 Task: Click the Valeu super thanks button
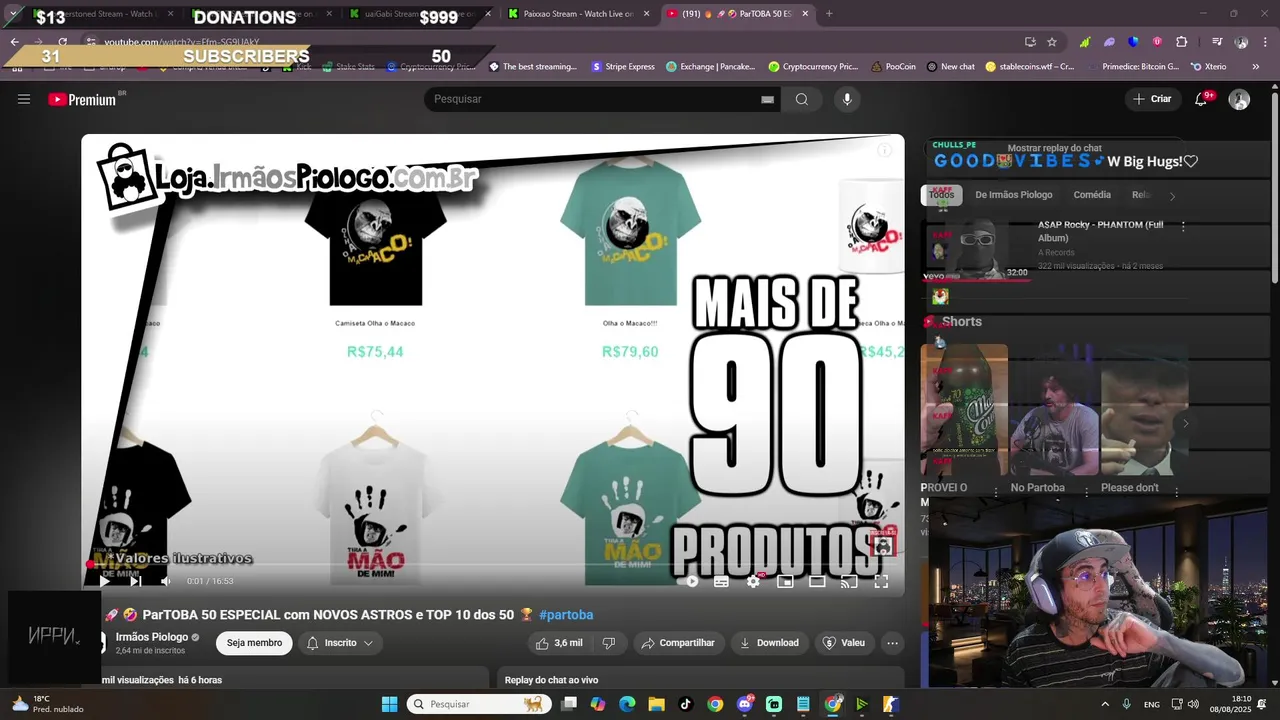843,643
